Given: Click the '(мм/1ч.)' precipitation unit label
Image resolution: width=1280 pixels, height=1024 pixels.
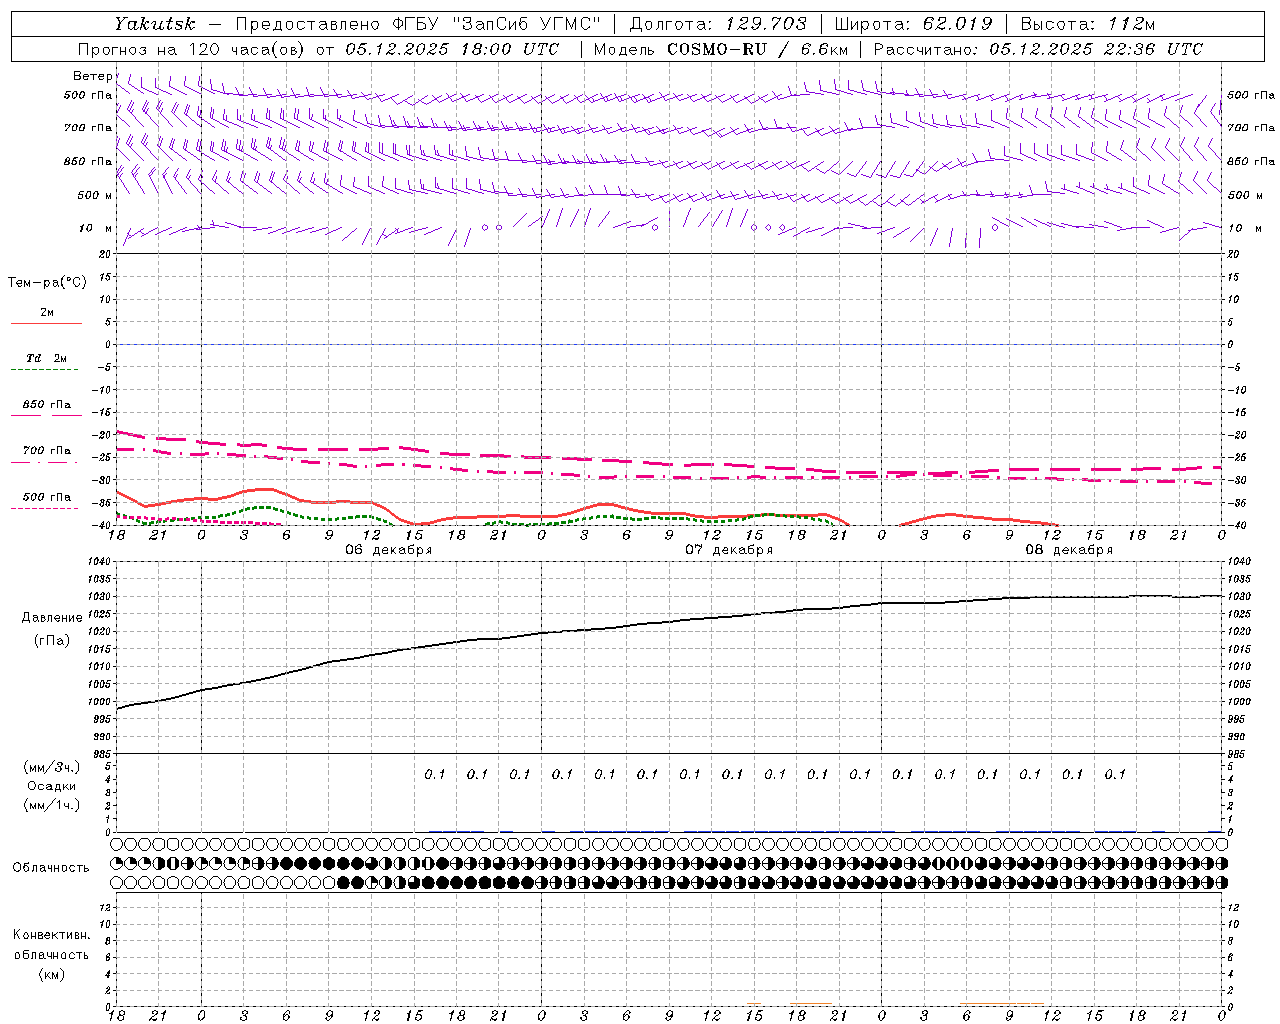Looking at the screenshot, I should point(52,805).
